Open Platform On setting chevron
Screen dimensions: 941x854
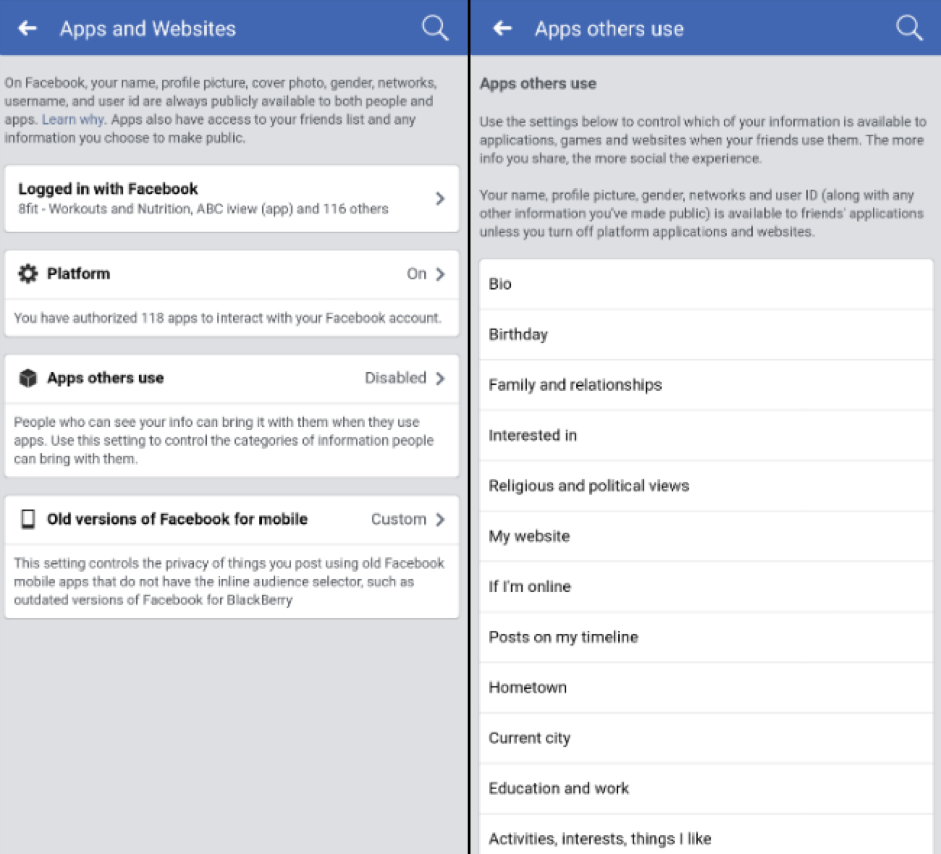pyautogui.click(x=440, y=274)
